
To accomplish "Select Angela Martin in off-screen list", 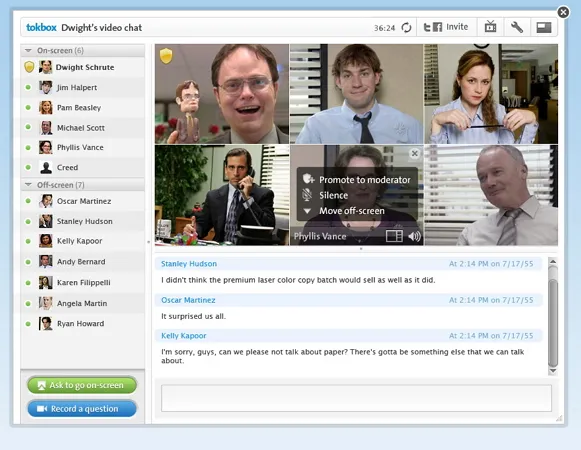I will (x=83, y=303).
